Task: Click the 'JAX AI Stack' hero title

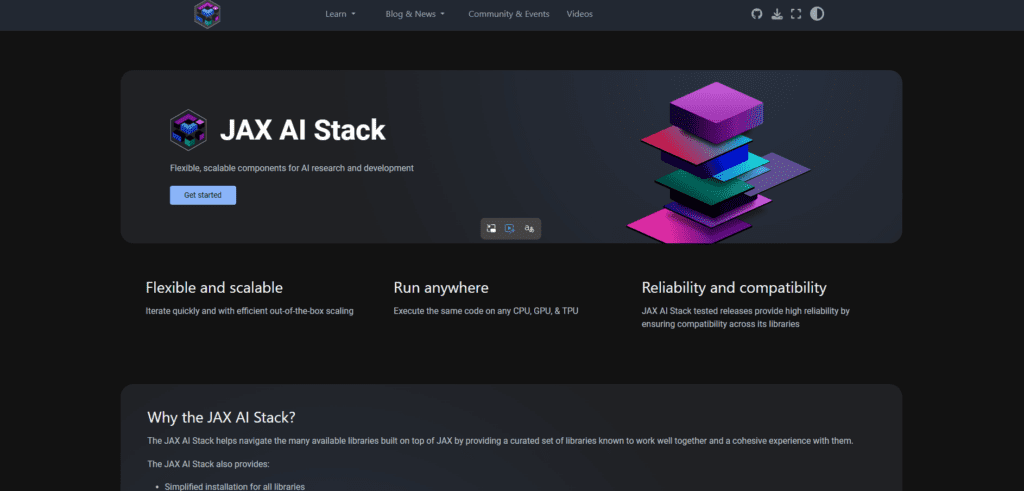Action: pos(302,130)
